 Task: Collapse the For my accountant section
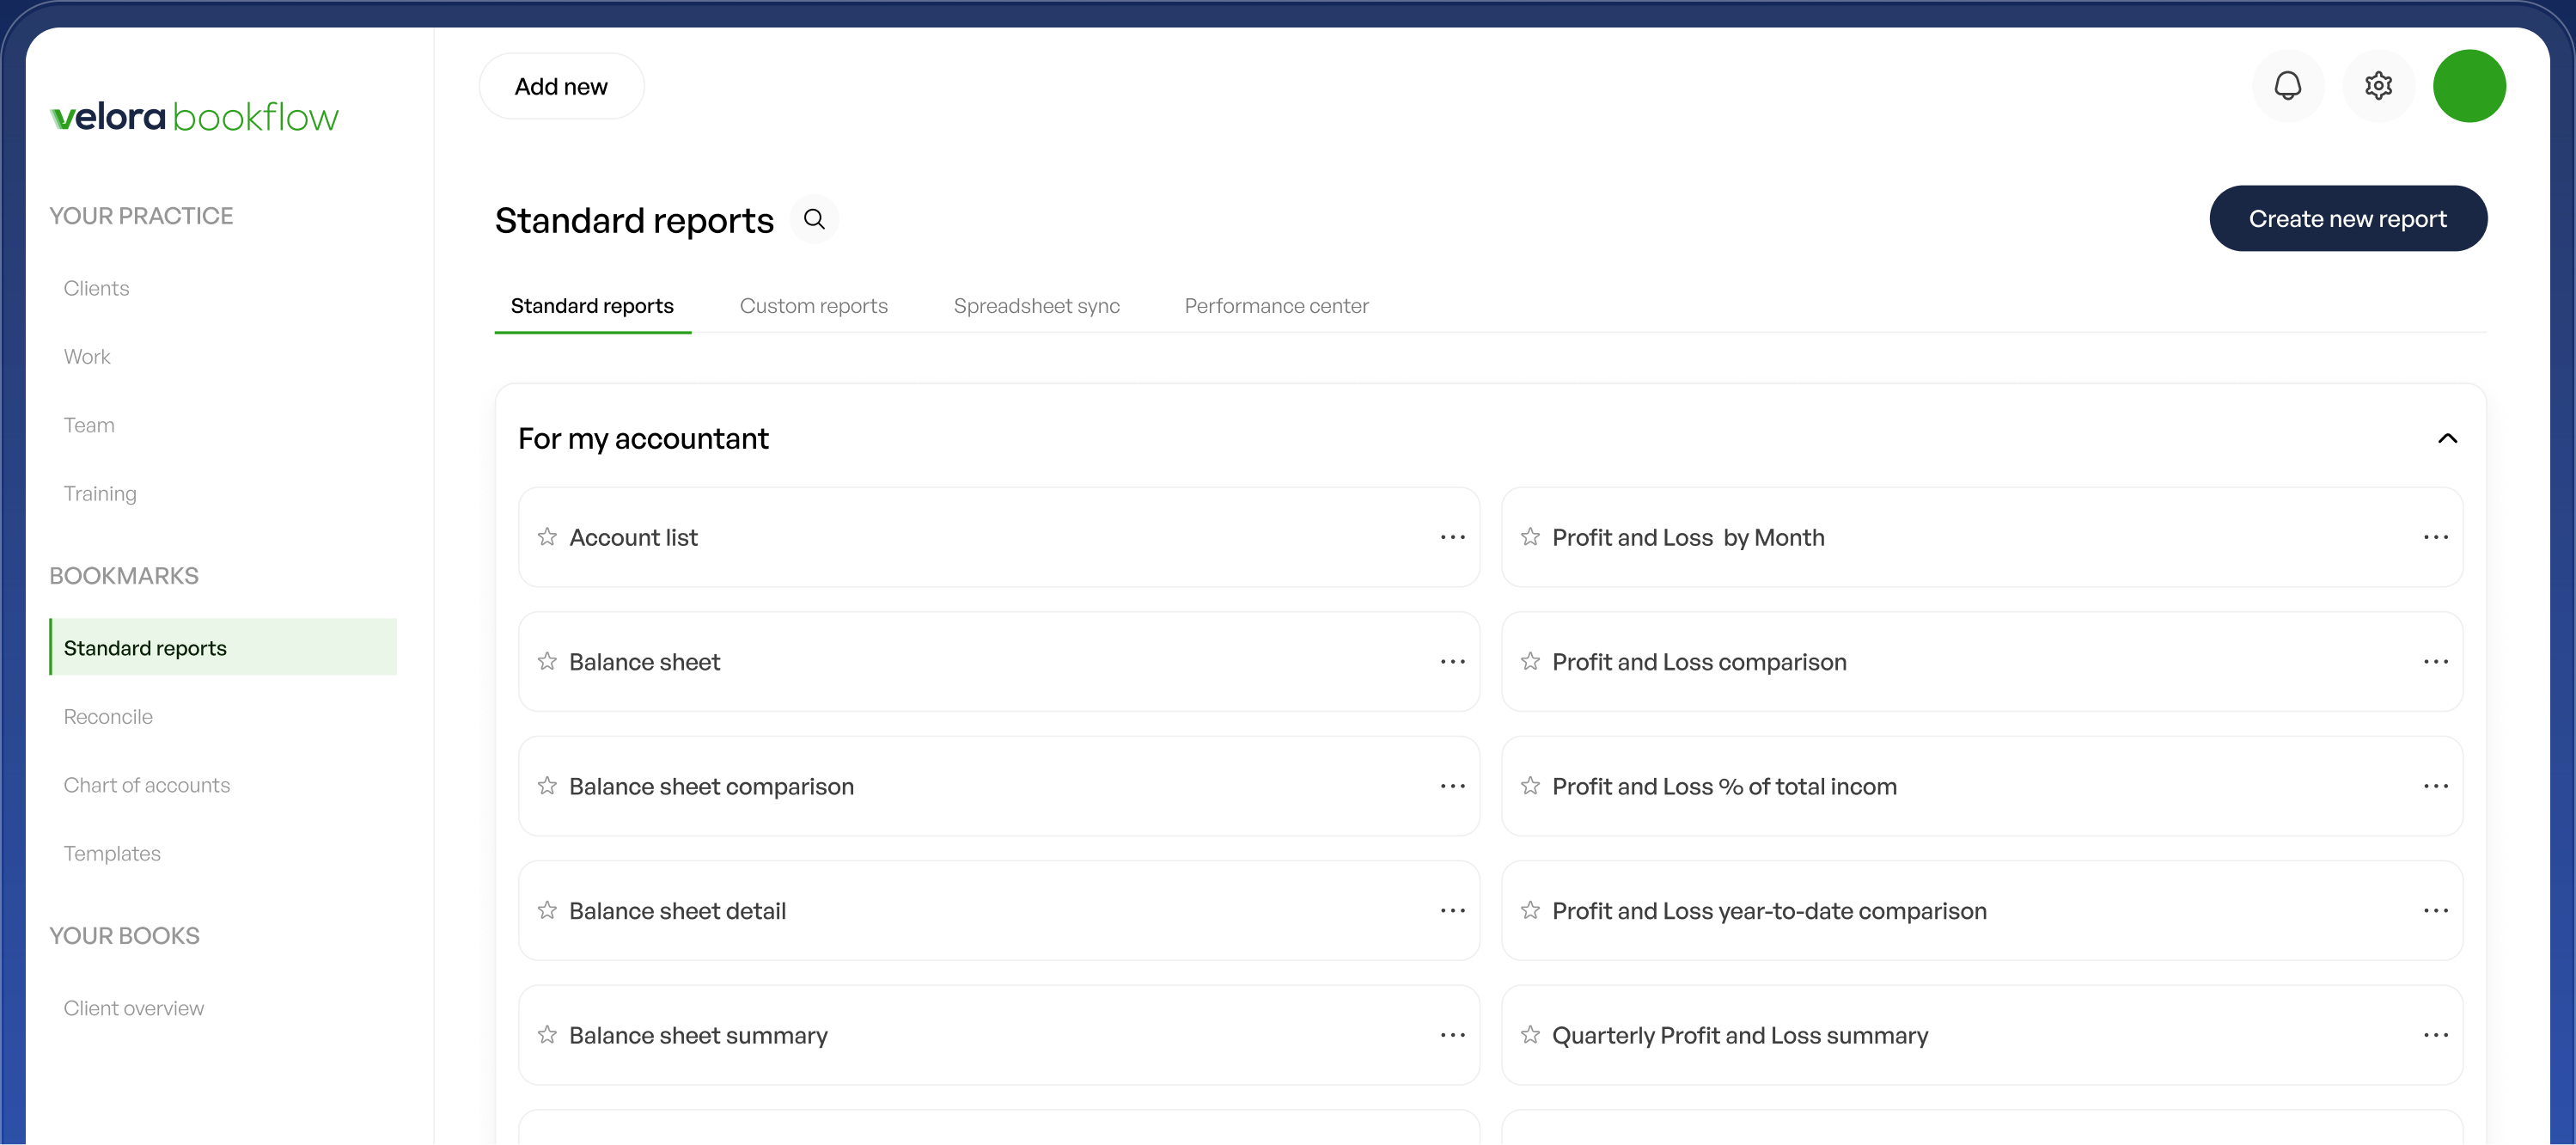coord(2447,439)
